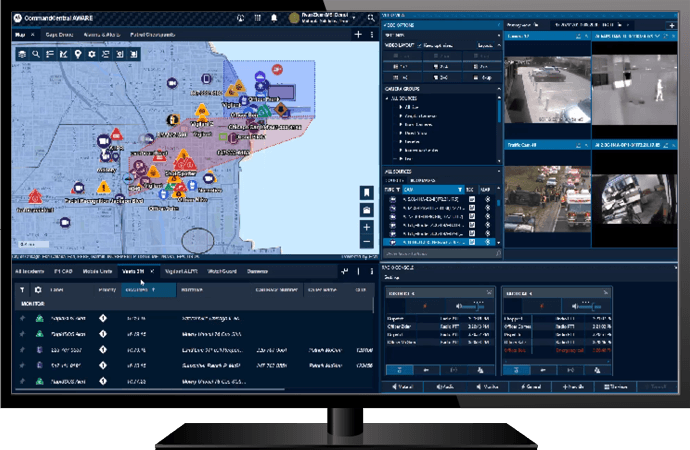This screenshot has height=450, width=690.
Task: Click the map search magnifier tool
Action: coord(36,54)
